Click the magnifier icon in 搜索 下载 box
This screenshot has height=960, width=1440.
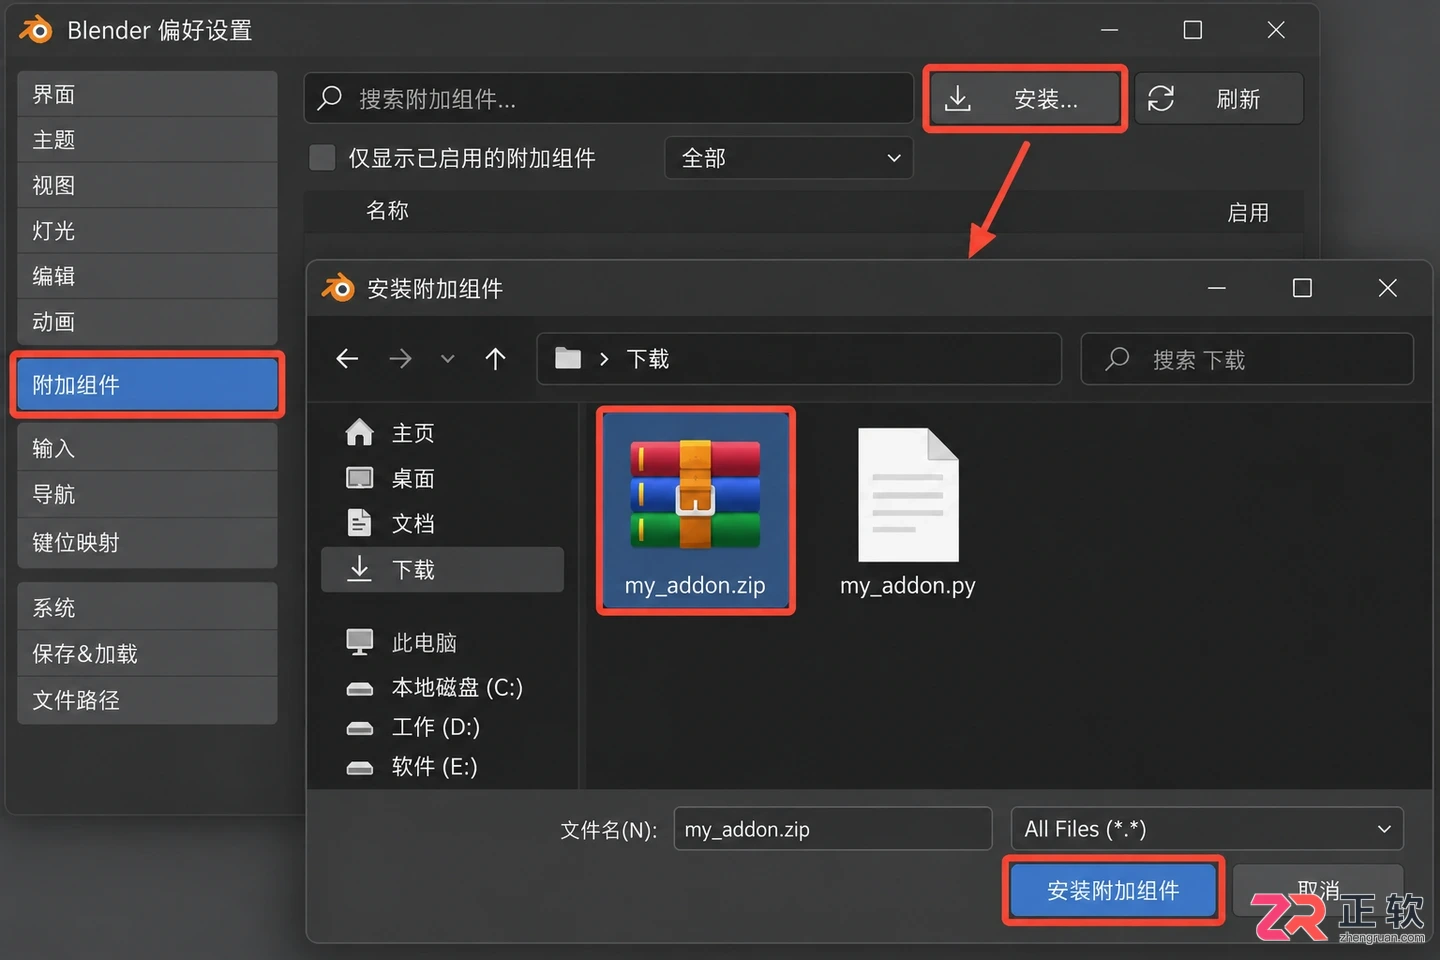(x=1117, y=358)
